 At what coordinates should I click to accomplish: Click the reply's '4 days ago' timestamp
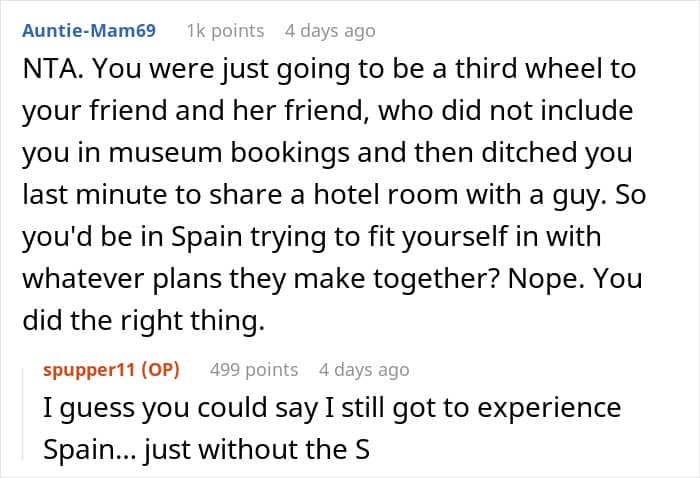click(364, 370)
